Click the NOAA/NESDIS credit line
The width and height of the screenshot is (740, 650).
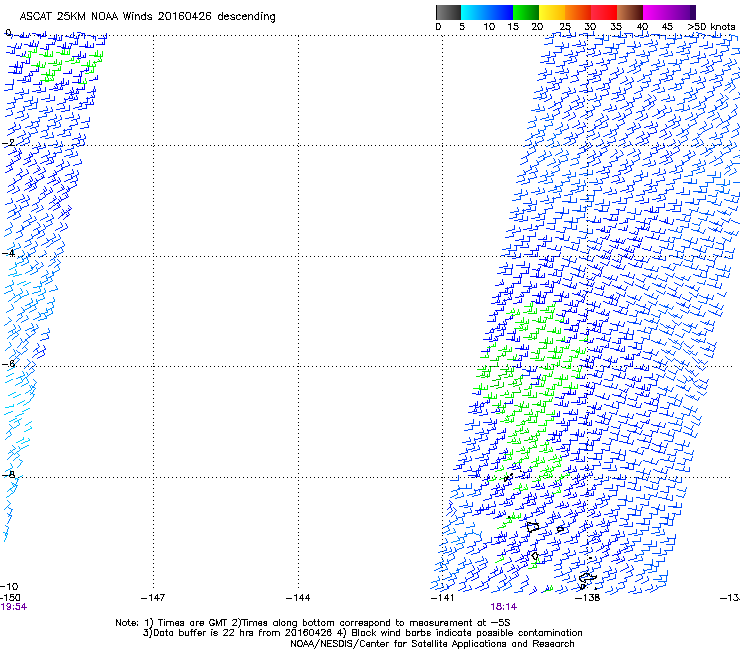tap(432, 644)
